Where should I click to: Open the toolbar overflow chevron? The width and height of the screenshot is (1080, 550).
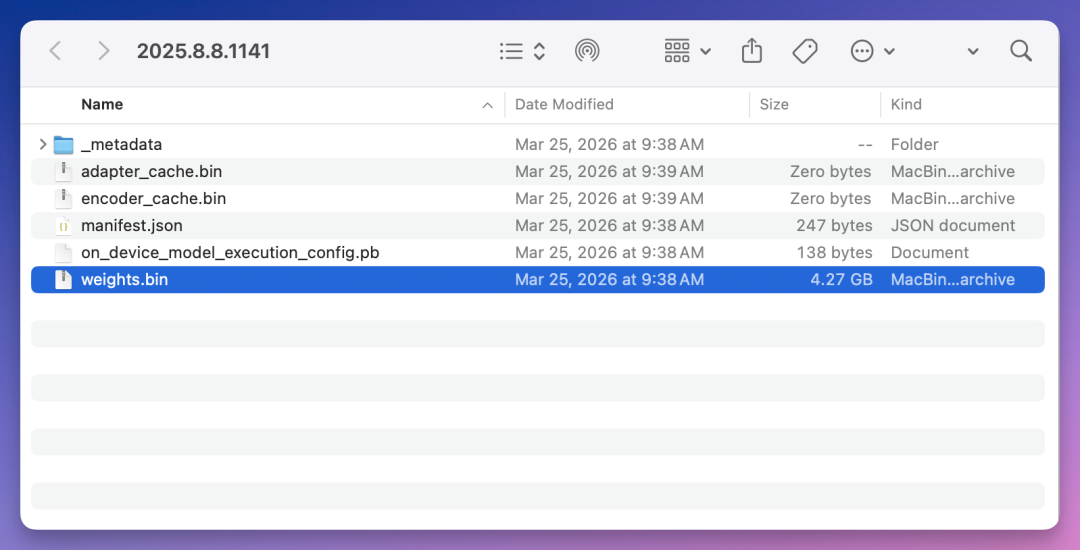(973, 52)
